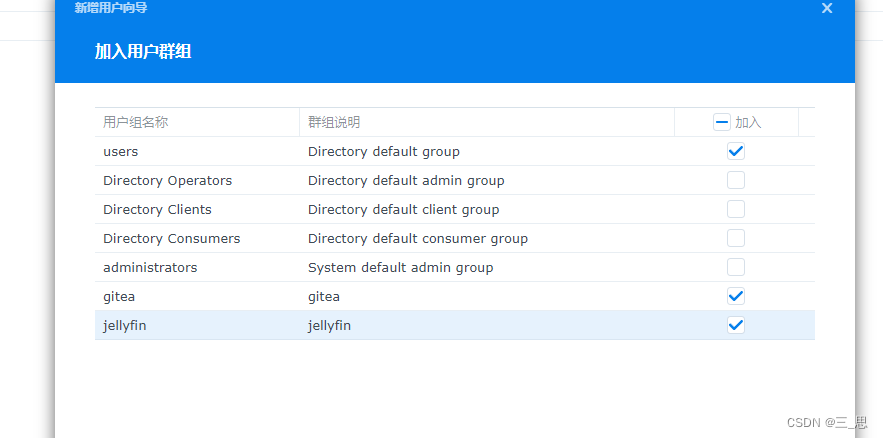This screenshot has width=883, height=438.
Task: Uncheck the users group checkbox
Action: click(736, 152)
